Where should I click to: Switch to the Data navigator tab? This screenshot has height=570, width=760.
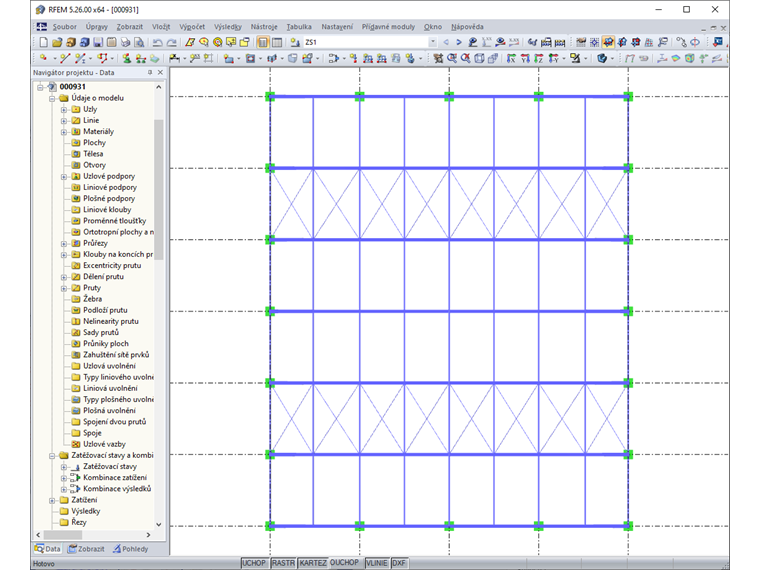coord(48,549)
